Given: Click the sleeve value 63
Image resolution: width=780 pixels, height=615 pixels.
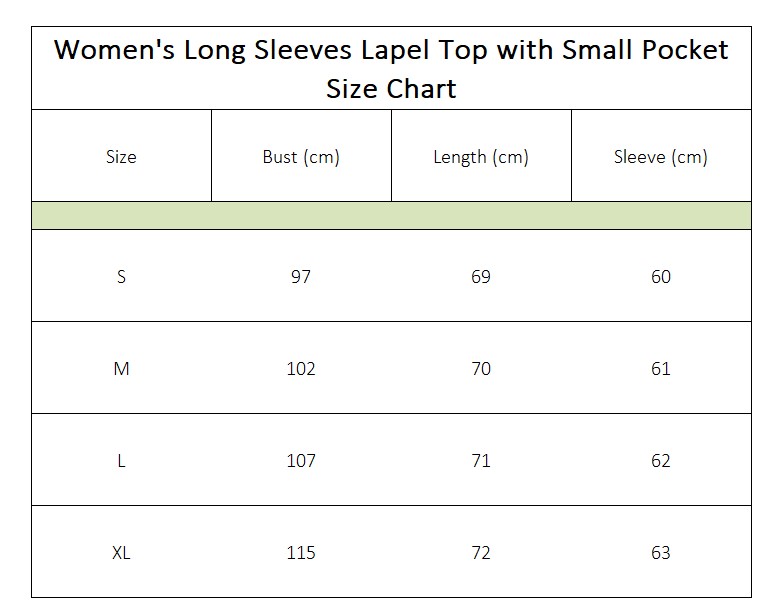Looking at the screenshot, I should click(x=661, y=552).
